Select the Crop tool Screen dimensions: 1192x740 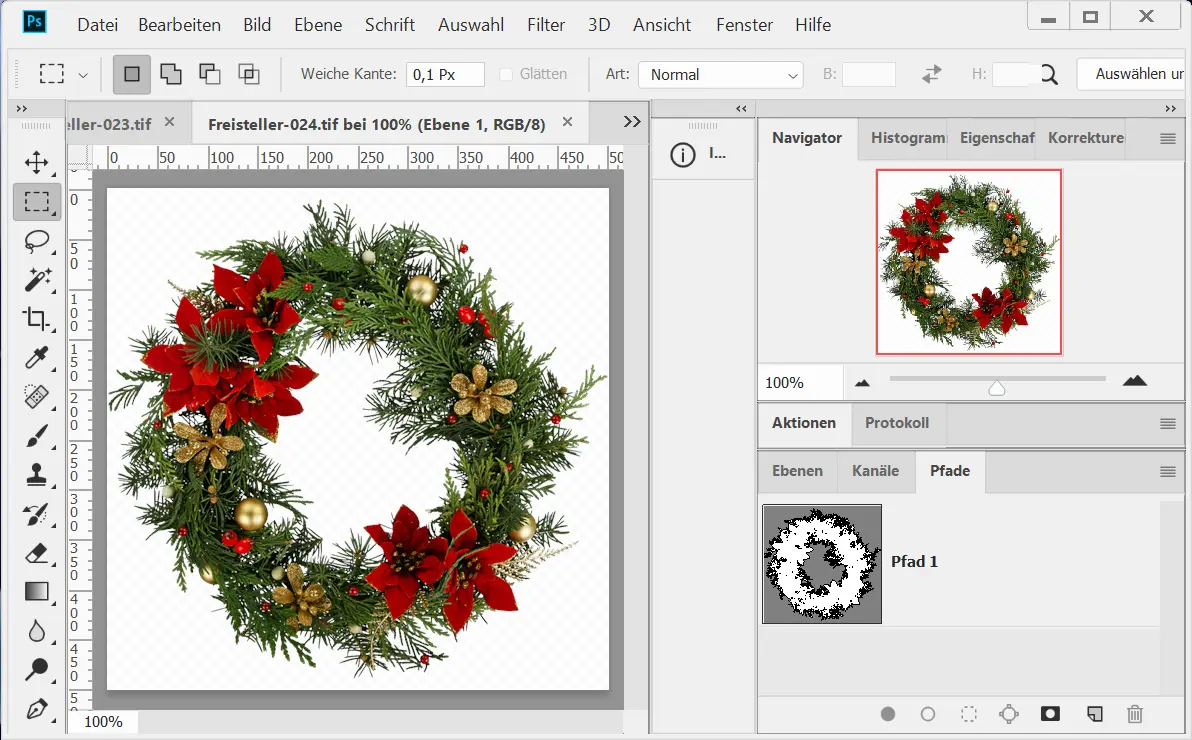pyautogui.click(x=37, y=319)
